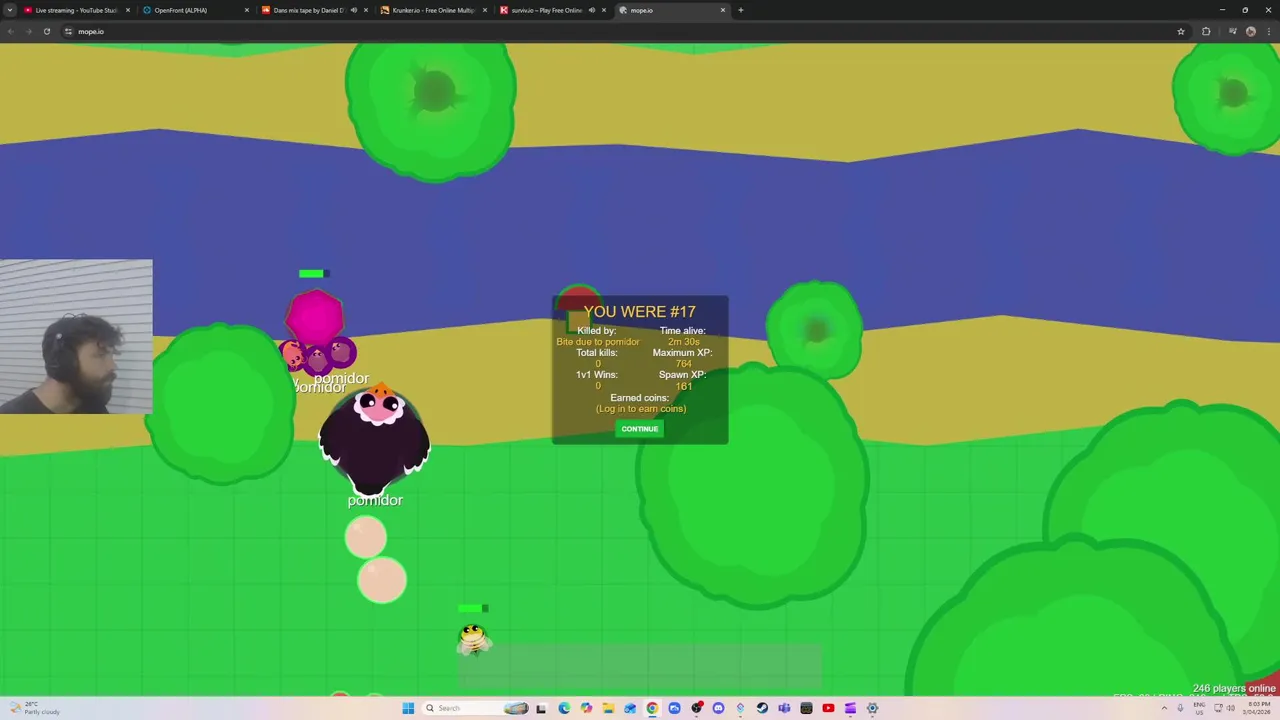
Task: Open the volume speaker tray icon
Action: pos(1229,708)
